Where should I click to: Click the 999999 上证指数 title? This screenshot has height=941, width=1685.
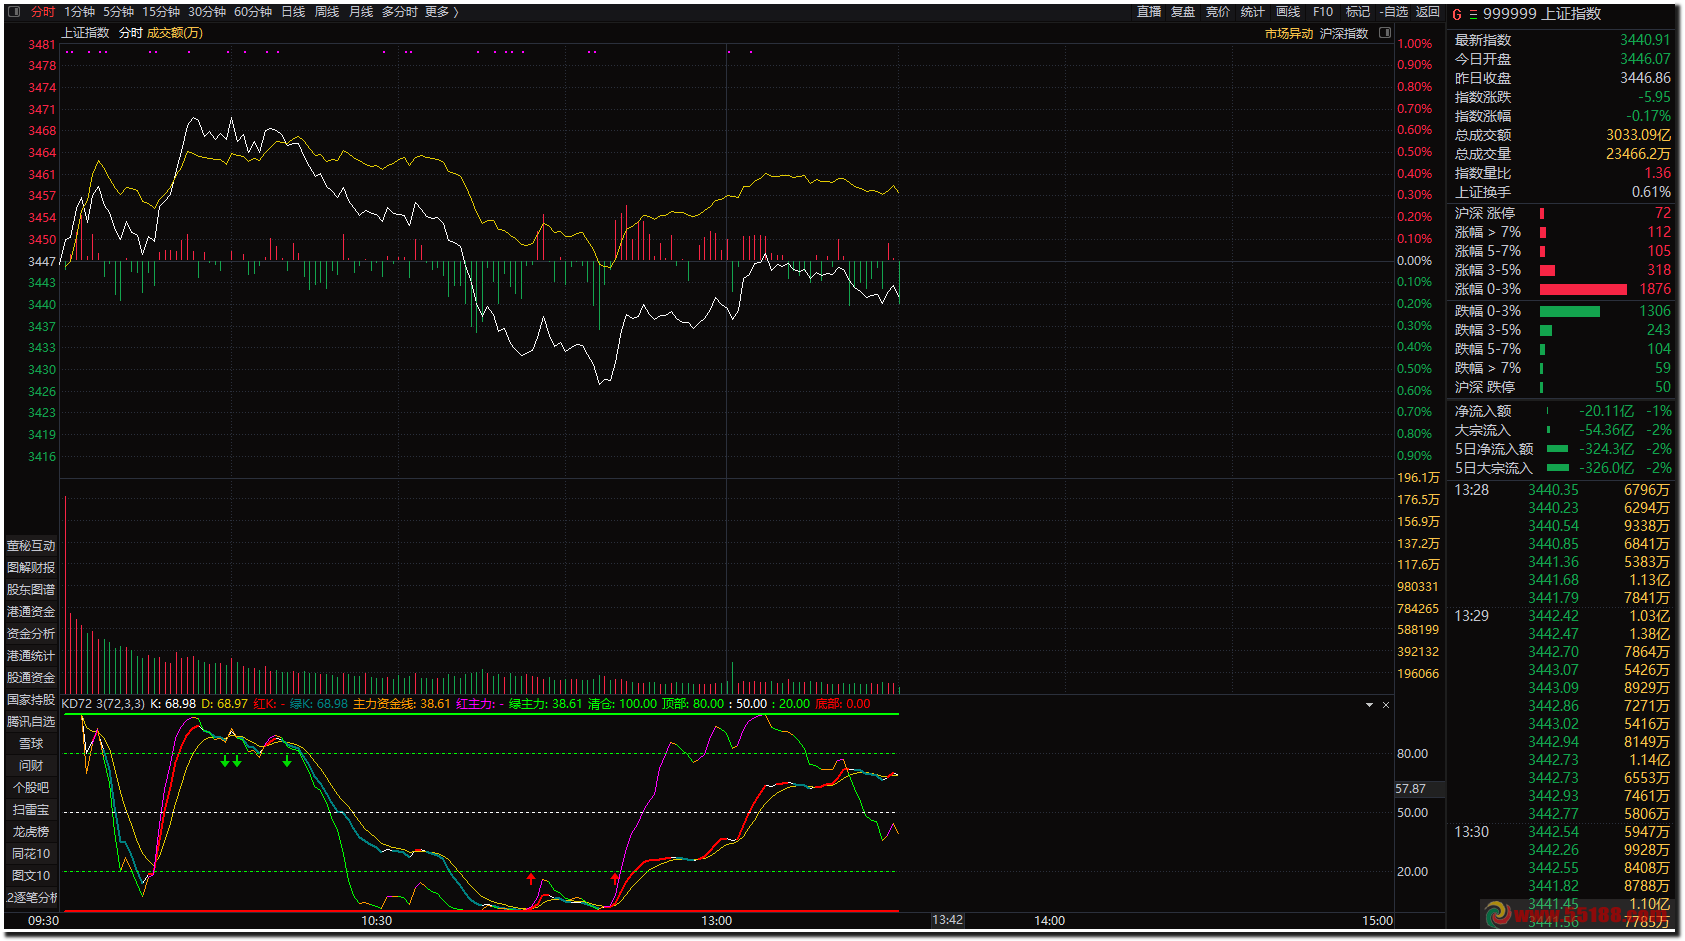pyautogui.click(x=1542, y=14)
